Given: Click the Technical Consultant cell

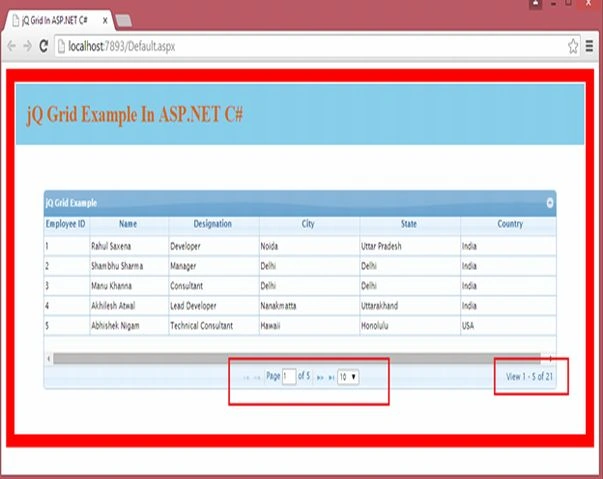Looking at the screenshot, I should click(x=214, y=326).
